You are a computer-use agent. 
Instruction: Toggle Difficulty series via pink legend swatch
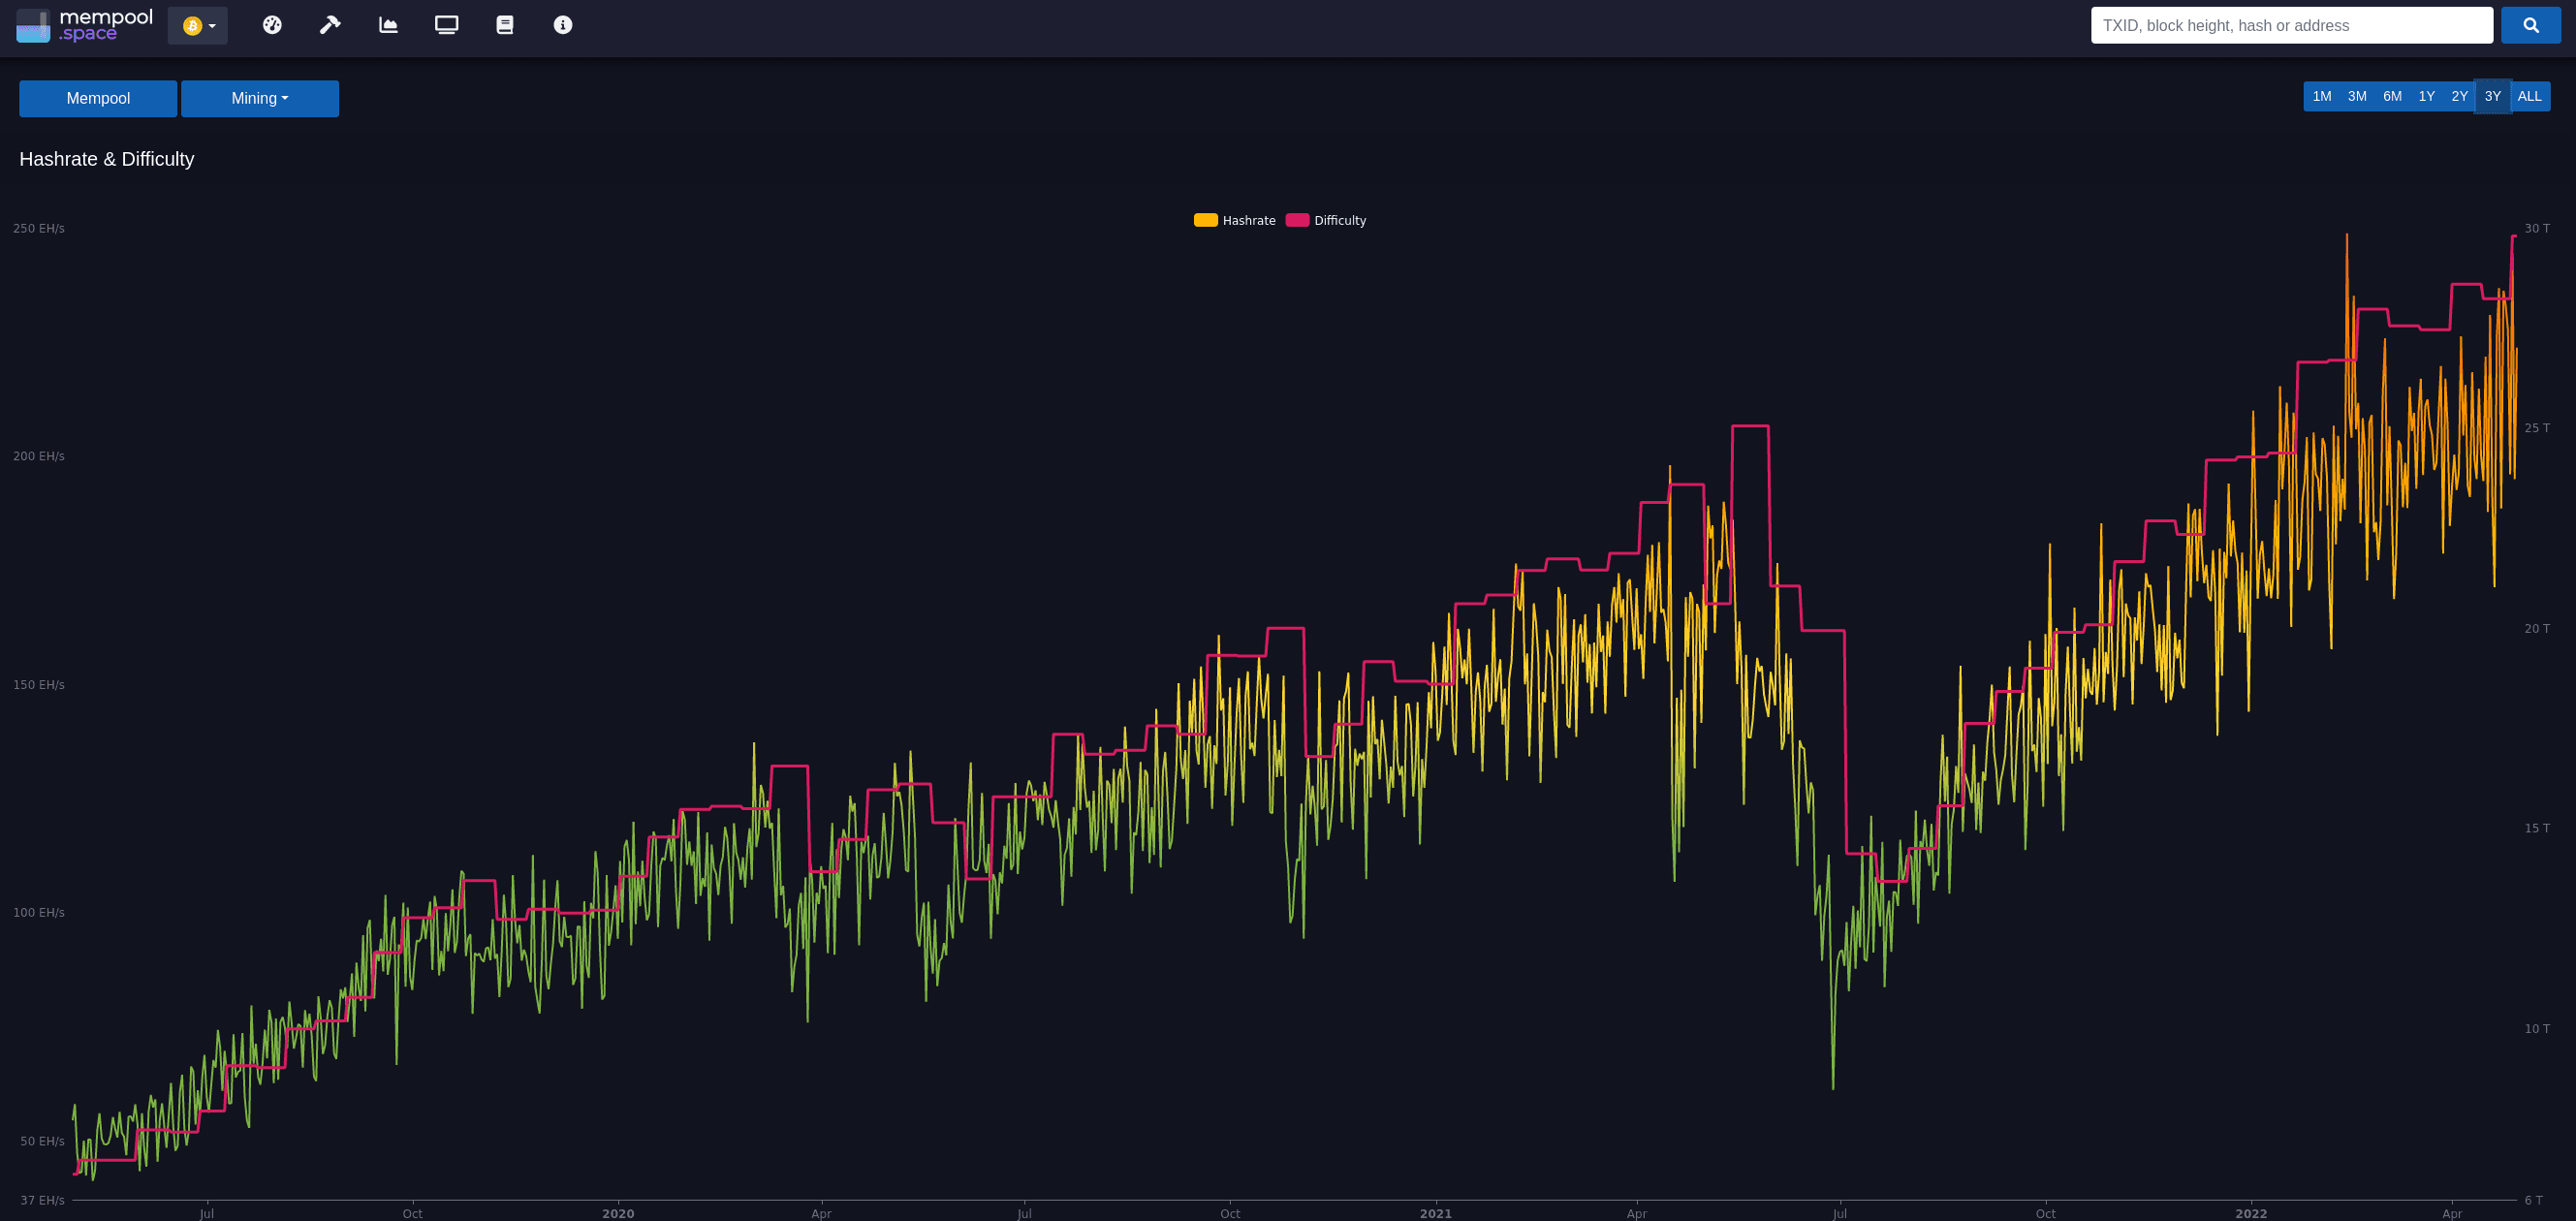pyautogui.click(x=1297, y=220)
